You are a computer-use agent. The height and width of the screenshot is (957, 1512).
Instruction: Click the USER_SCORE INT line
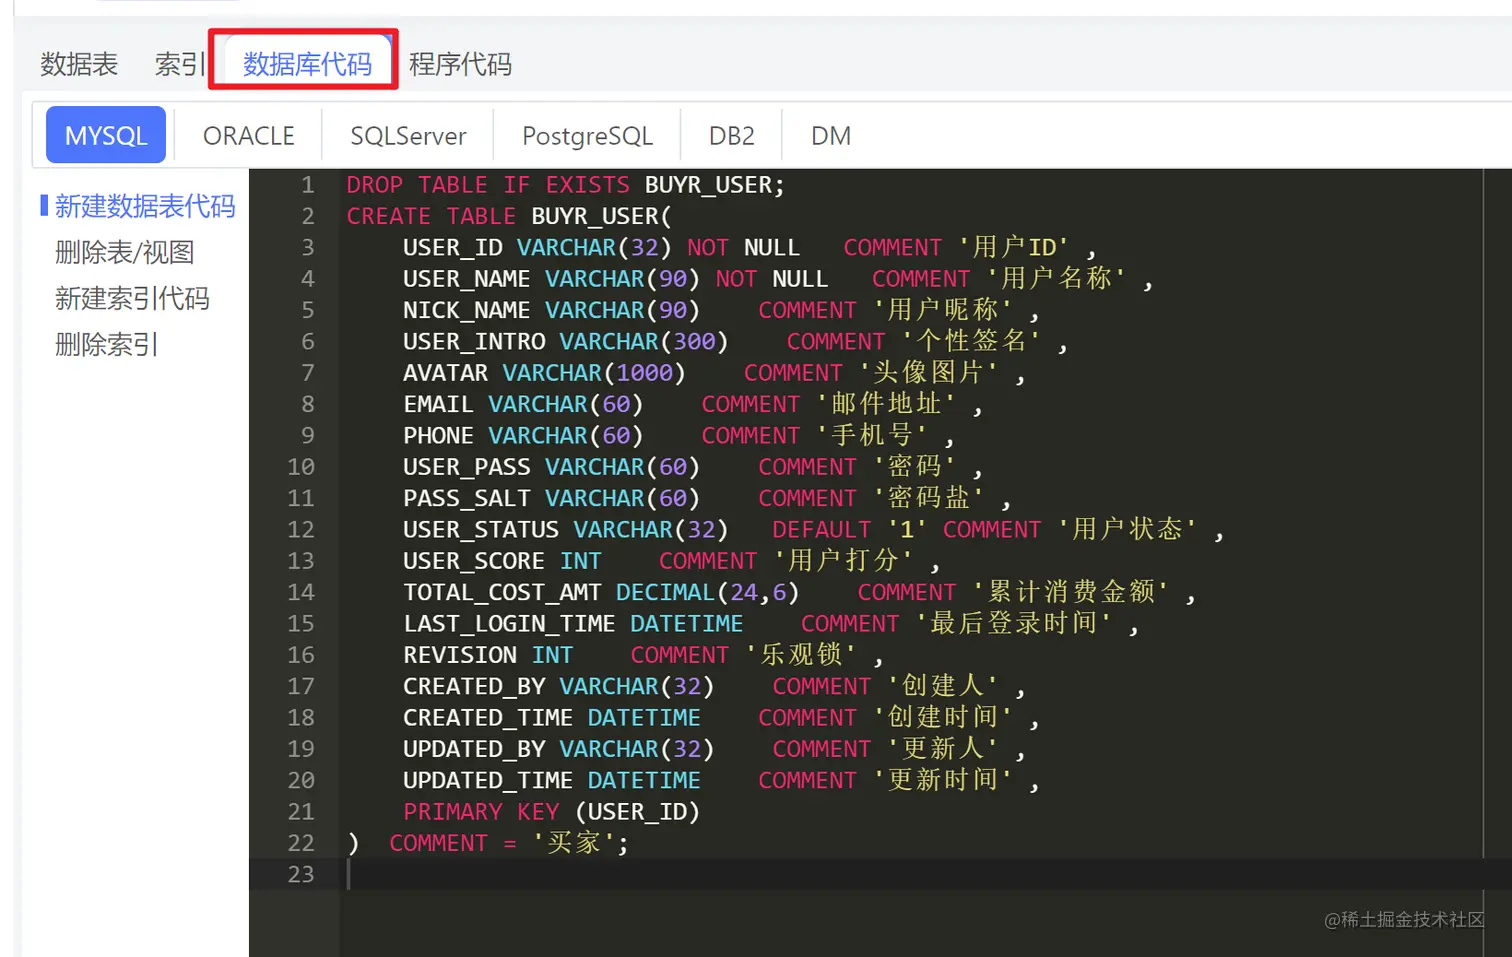pyautogui.click(x=671, y=561)
